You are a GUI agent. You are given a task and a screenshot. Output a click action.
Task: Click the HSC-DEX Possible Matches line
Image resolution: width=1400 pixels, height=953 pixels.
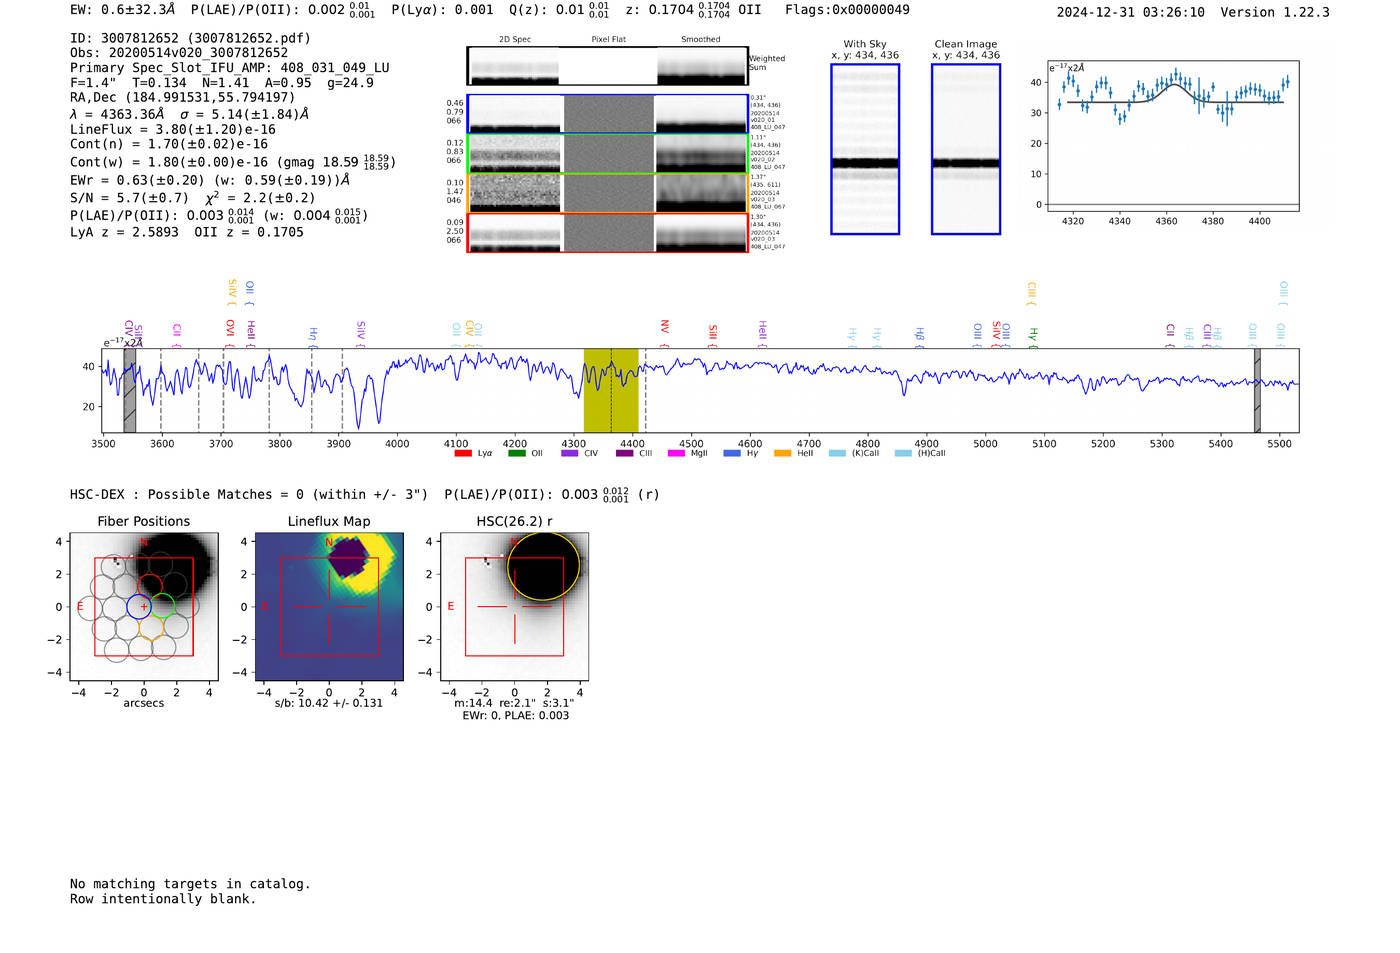point(365,495)
